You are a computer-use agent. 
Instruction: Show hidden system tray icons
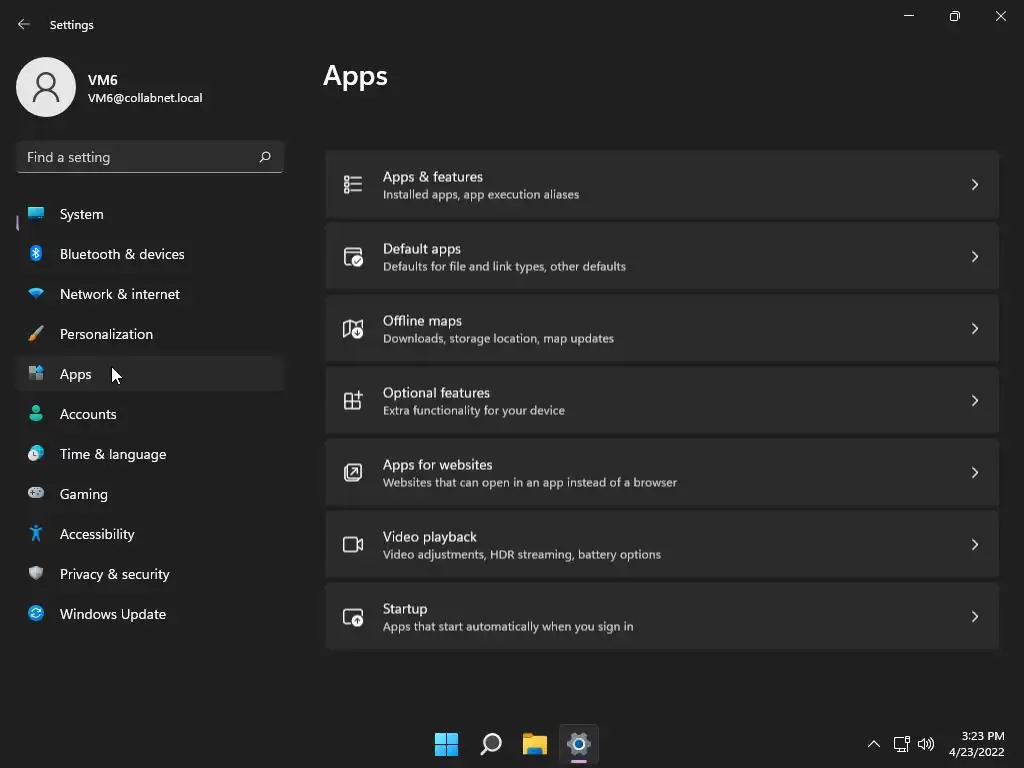(x=873, y=744)
